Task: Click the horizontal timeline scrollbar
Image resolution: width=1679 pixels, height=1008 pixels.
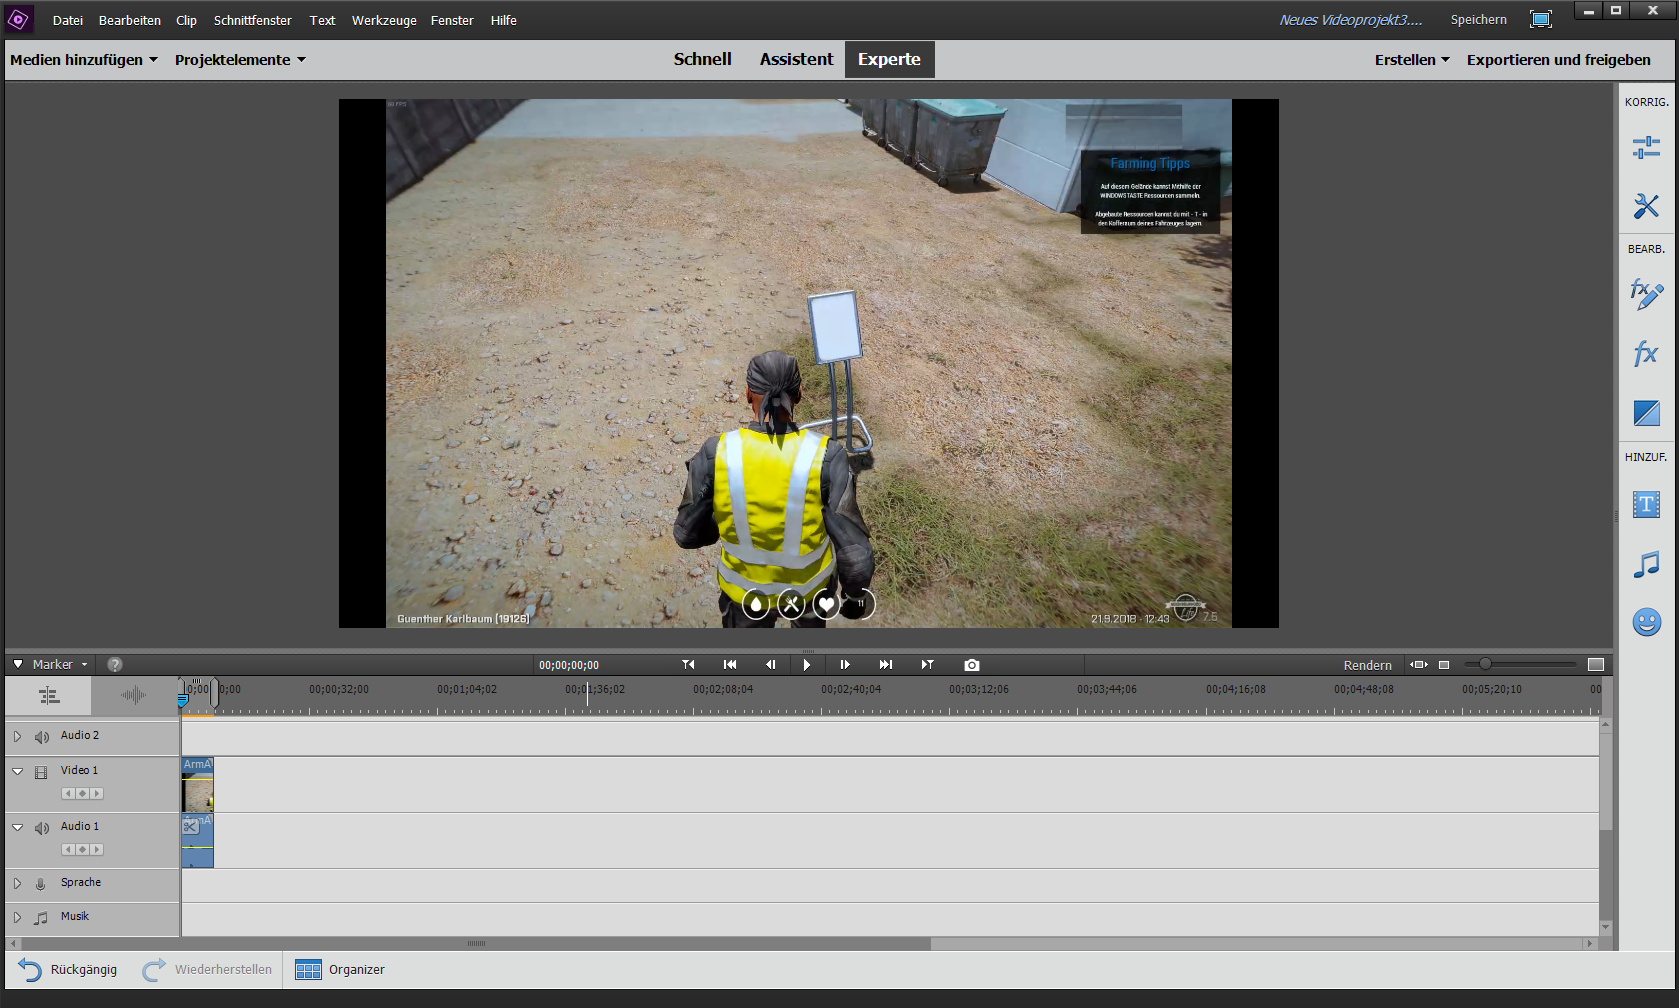Action: (476, 943)
